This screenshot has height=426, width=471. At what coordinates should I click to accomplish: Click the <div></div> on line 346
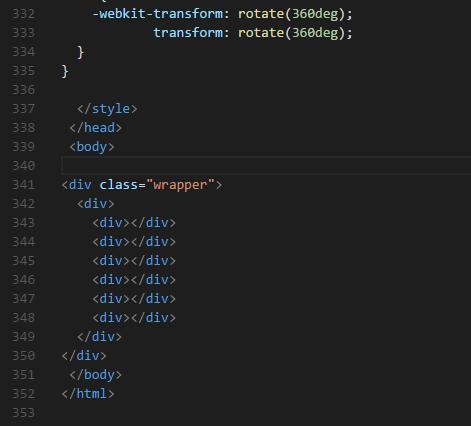point(134,280)
